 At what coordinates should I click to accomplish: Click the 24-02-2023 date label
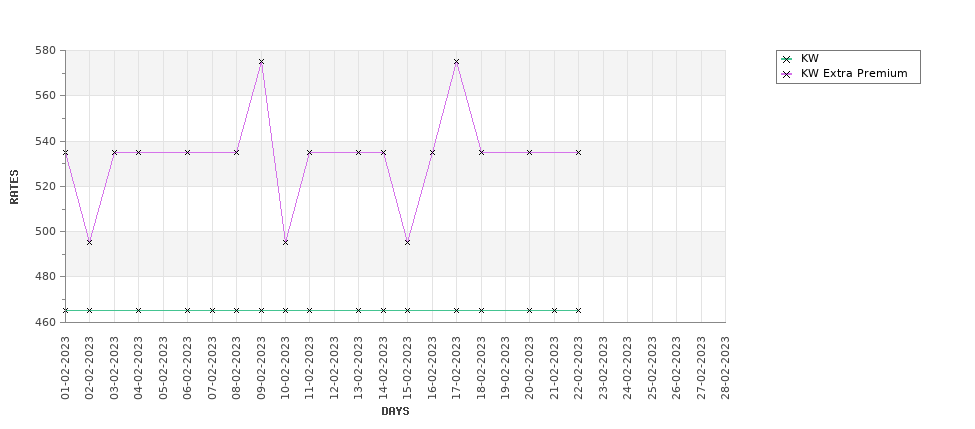coord(627,367)
